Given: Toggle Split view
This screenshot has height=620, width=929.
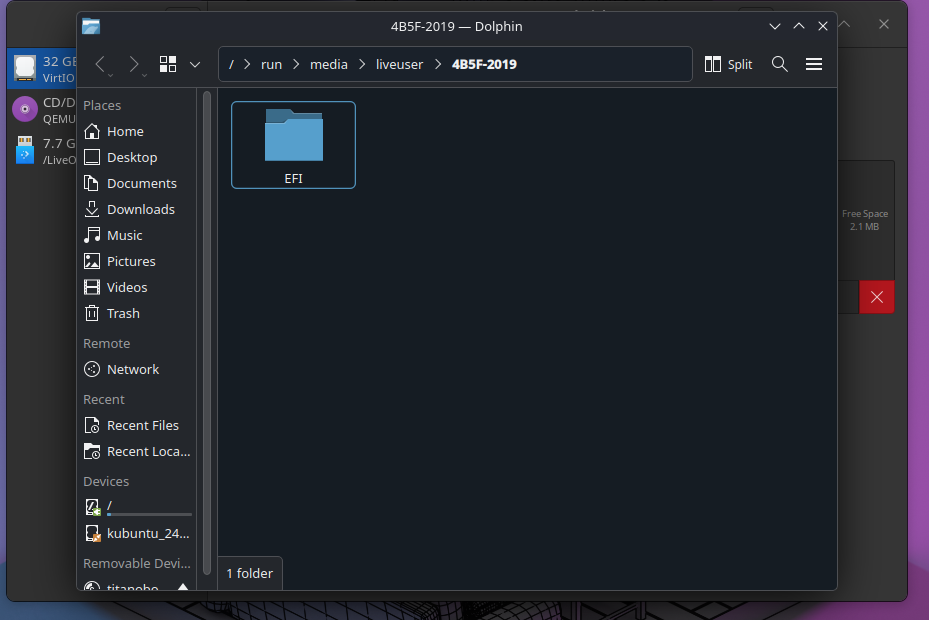Looking at the screenshot, I should [728, 64].
